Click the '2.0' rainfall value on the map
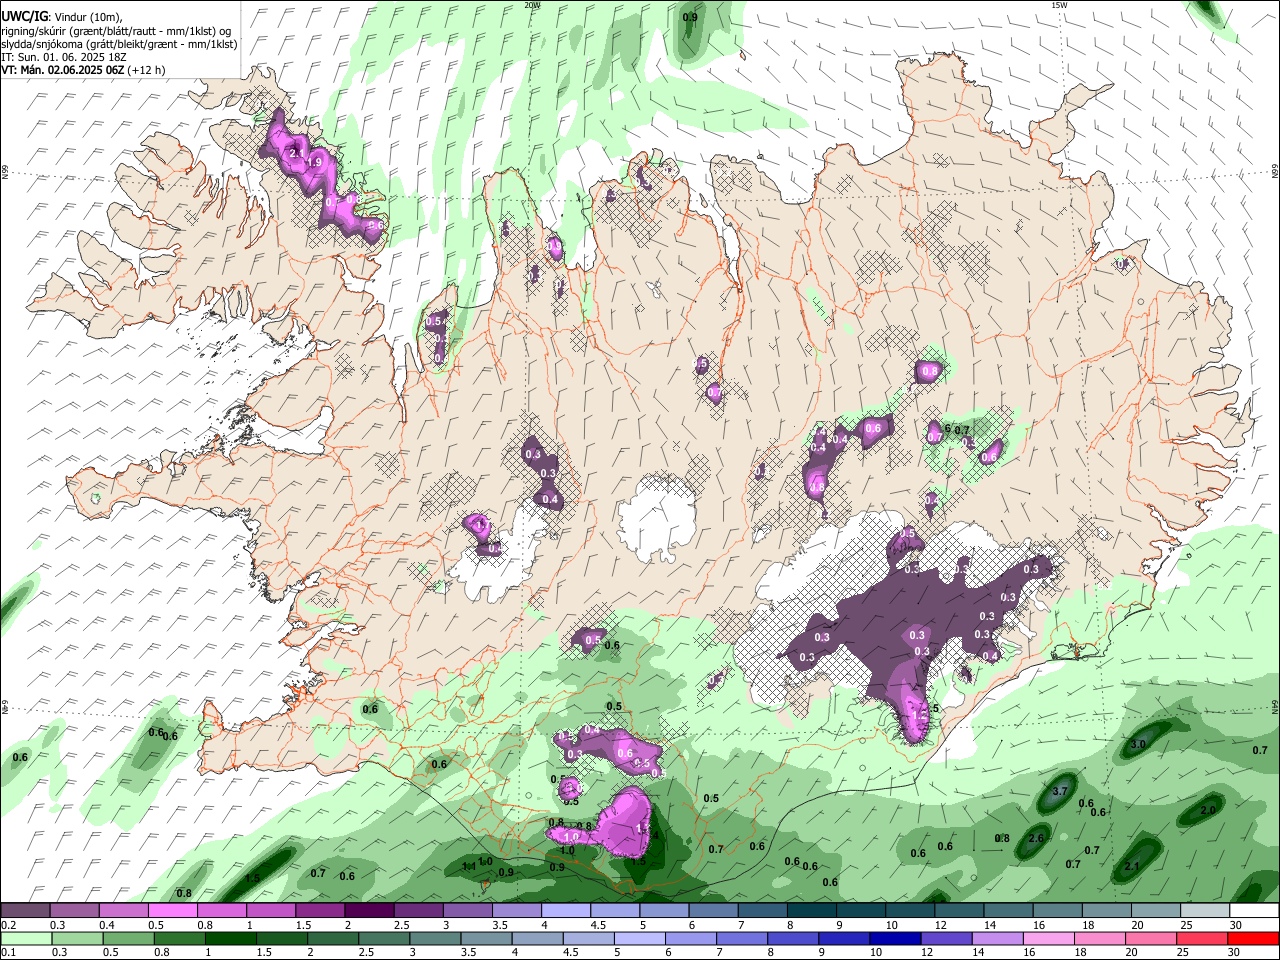This screenshot has height=960, width=1280. [x=1208, y=810]
